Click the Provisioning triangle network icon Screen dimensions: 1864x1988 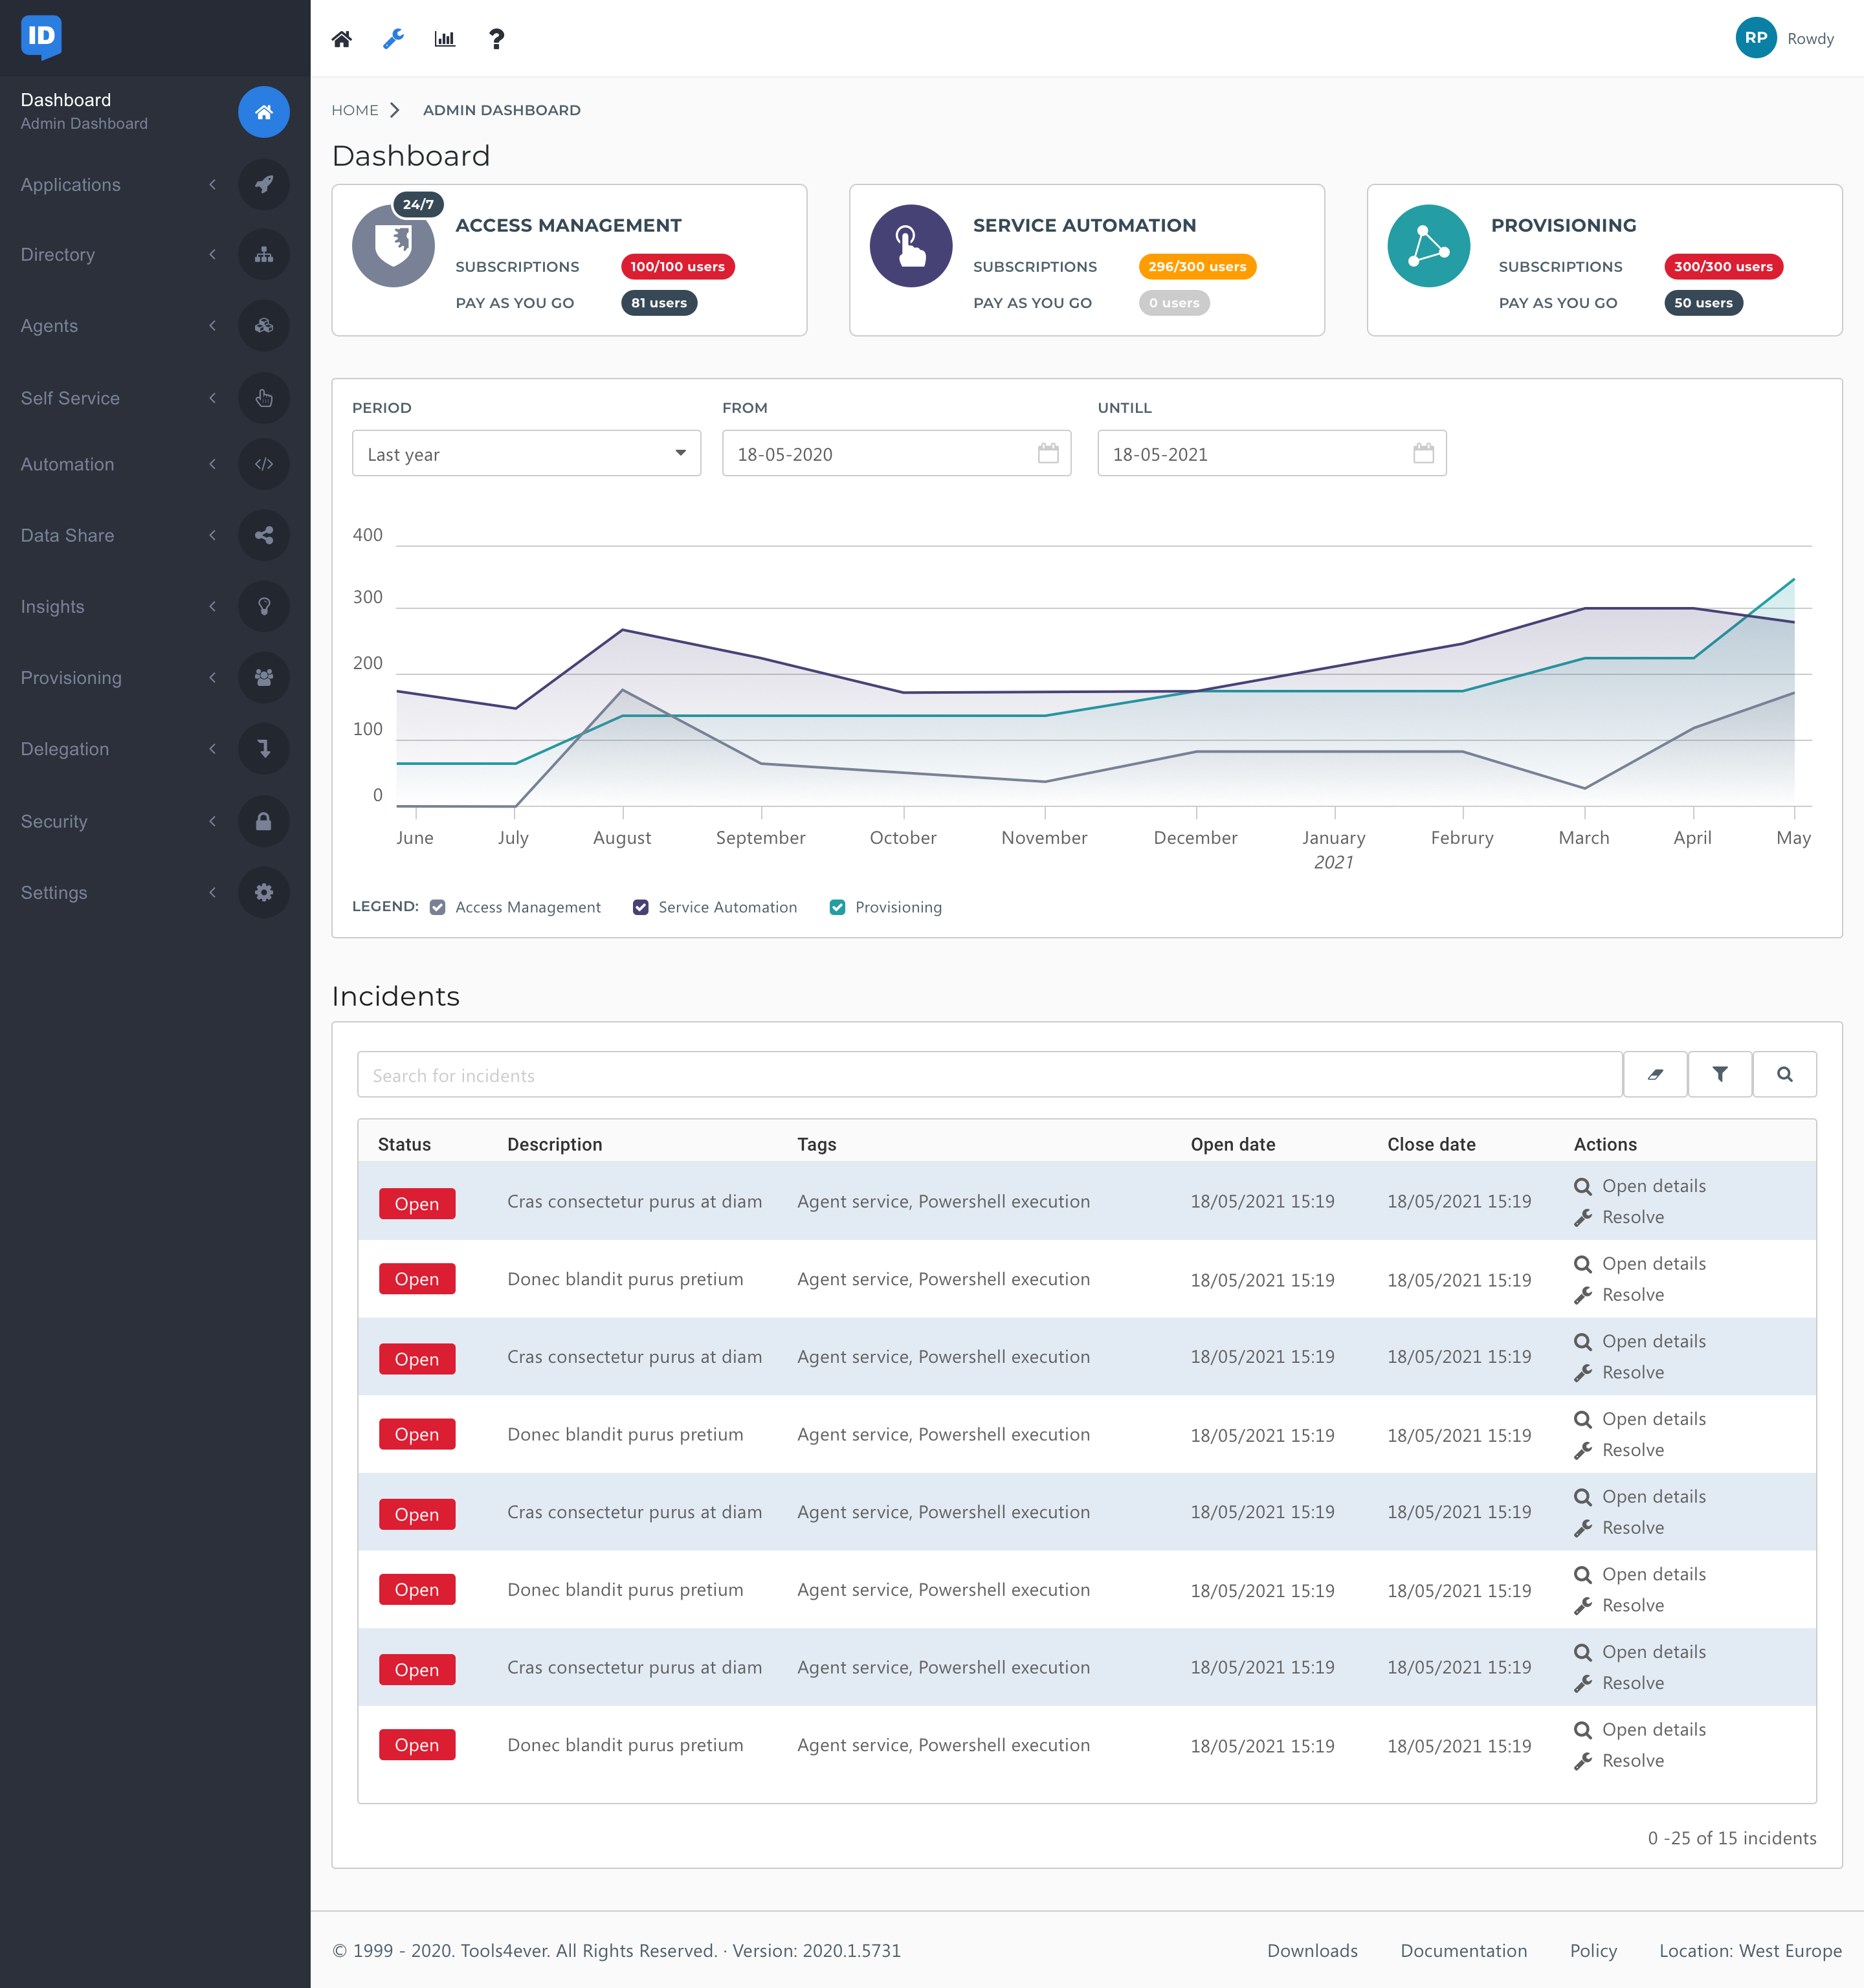coord(1429,246)
